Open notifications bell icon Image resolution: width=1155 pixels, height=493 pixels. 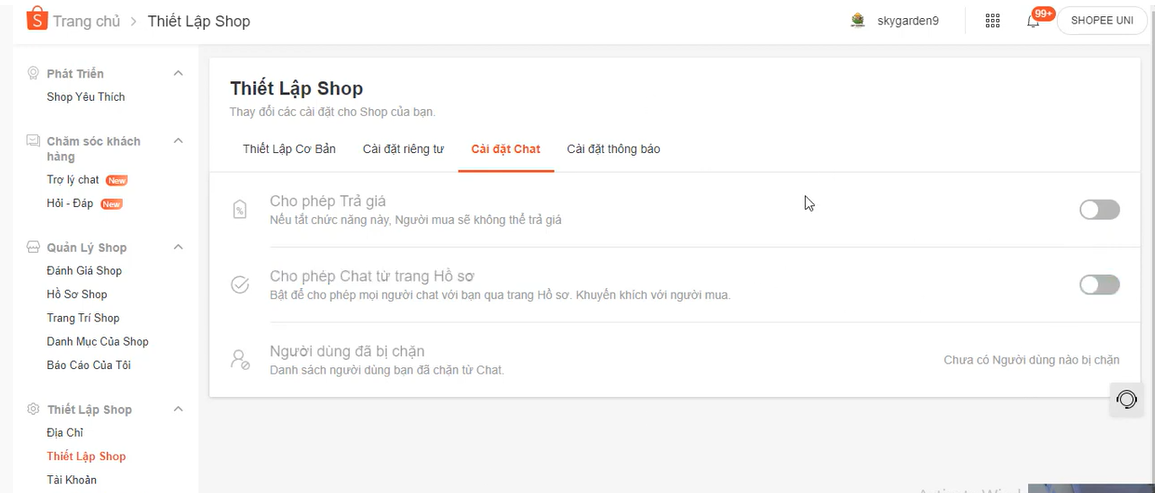tap(1033, 21)
